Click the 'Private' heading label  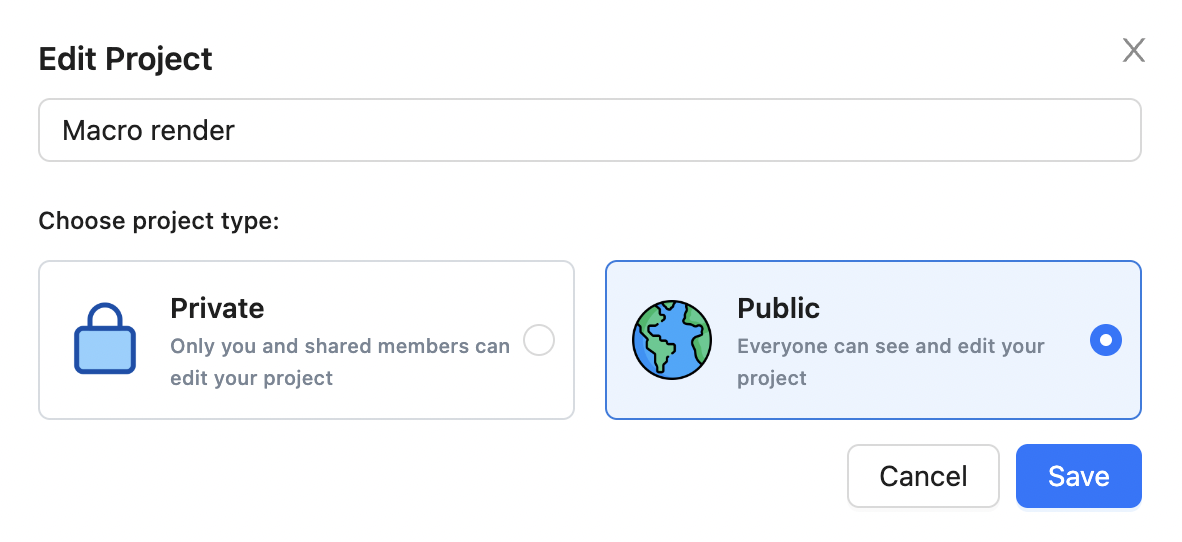coord(217,308)
